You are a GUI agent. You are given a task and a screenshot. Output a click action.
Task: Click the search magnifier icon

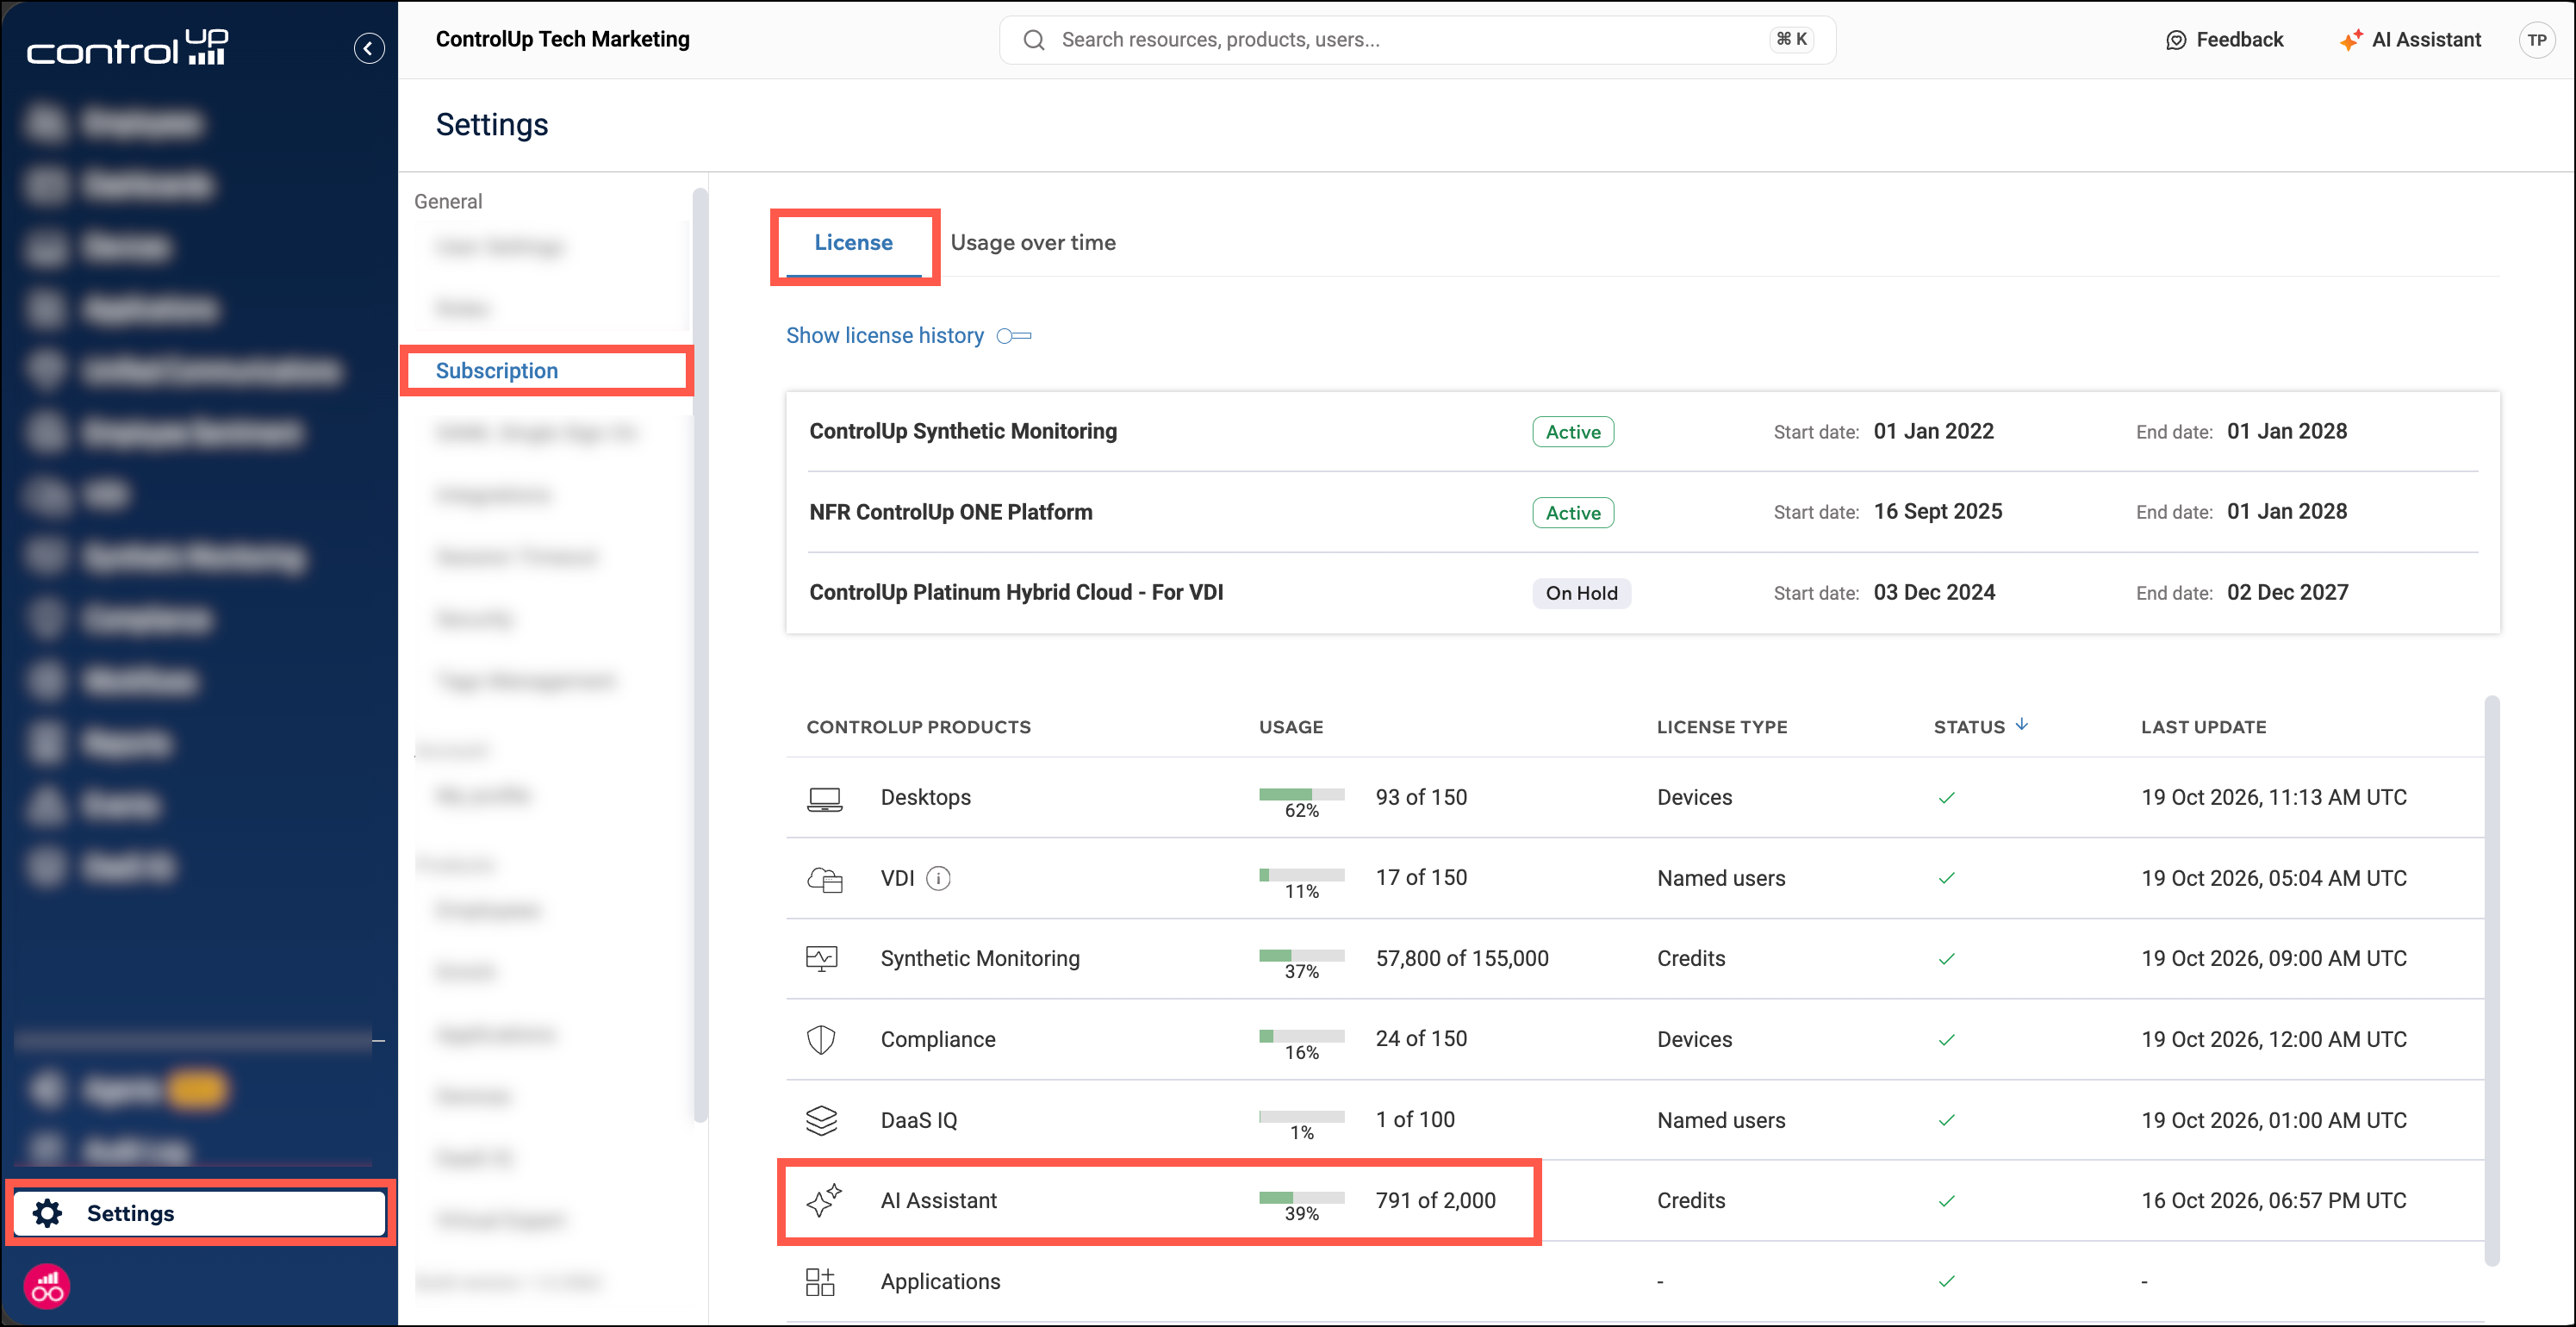pos(1034,40)
